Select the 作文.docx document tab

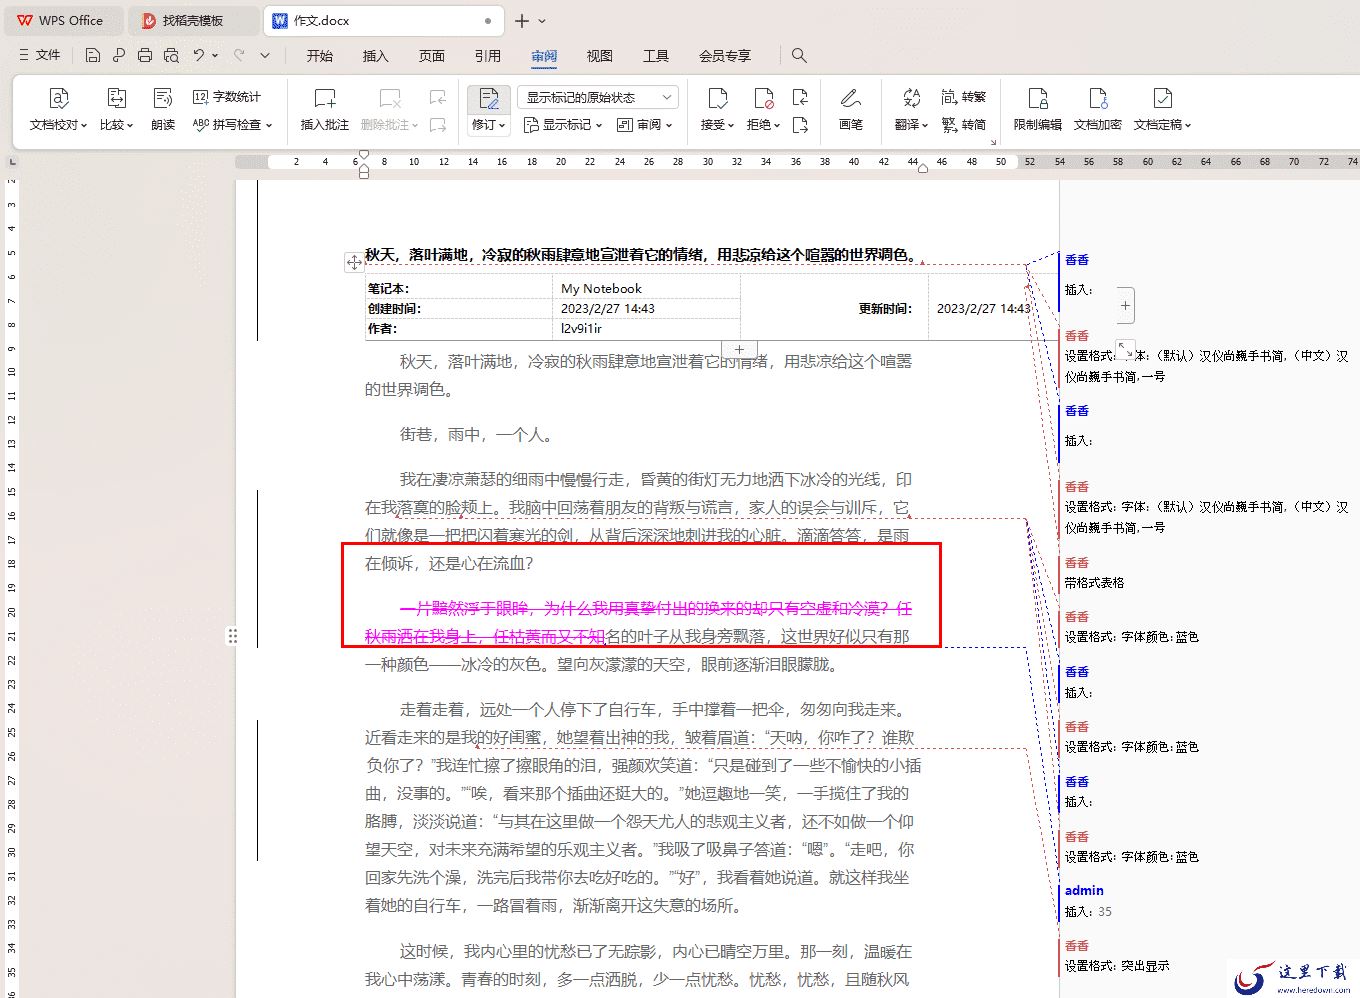click(x=384, y=20)
